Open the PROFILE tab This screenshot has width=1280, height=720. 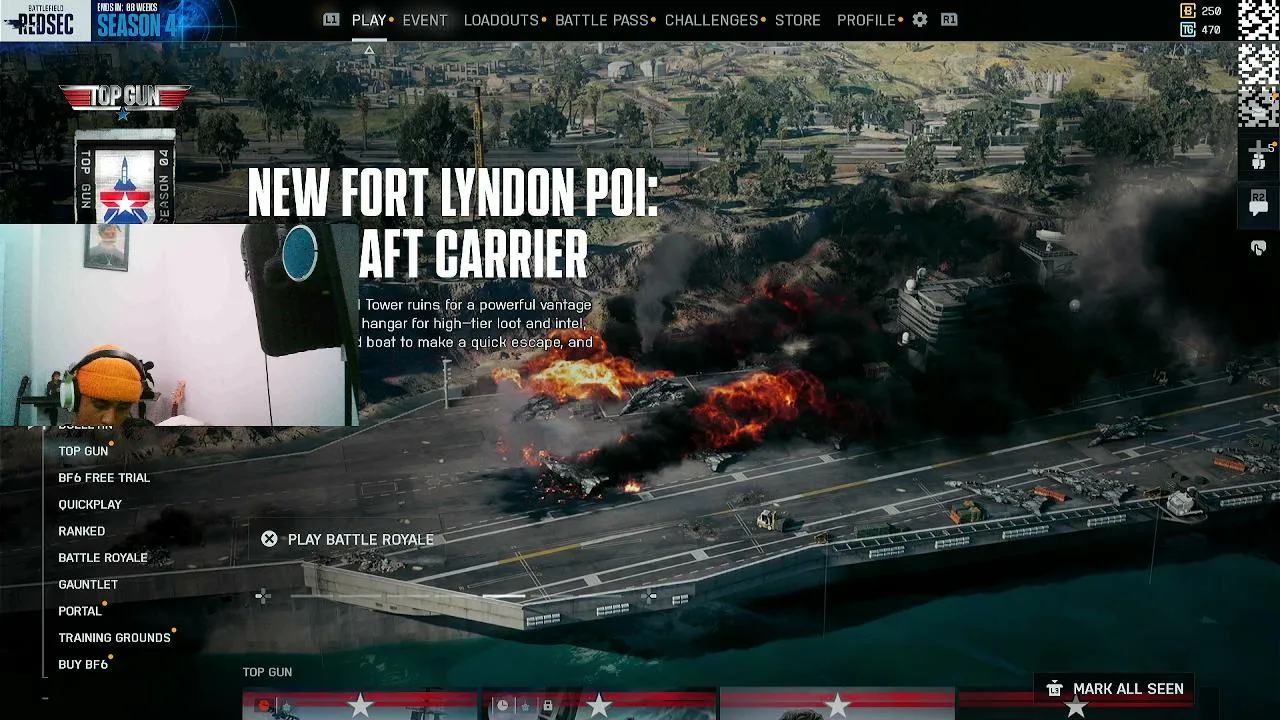866,20
